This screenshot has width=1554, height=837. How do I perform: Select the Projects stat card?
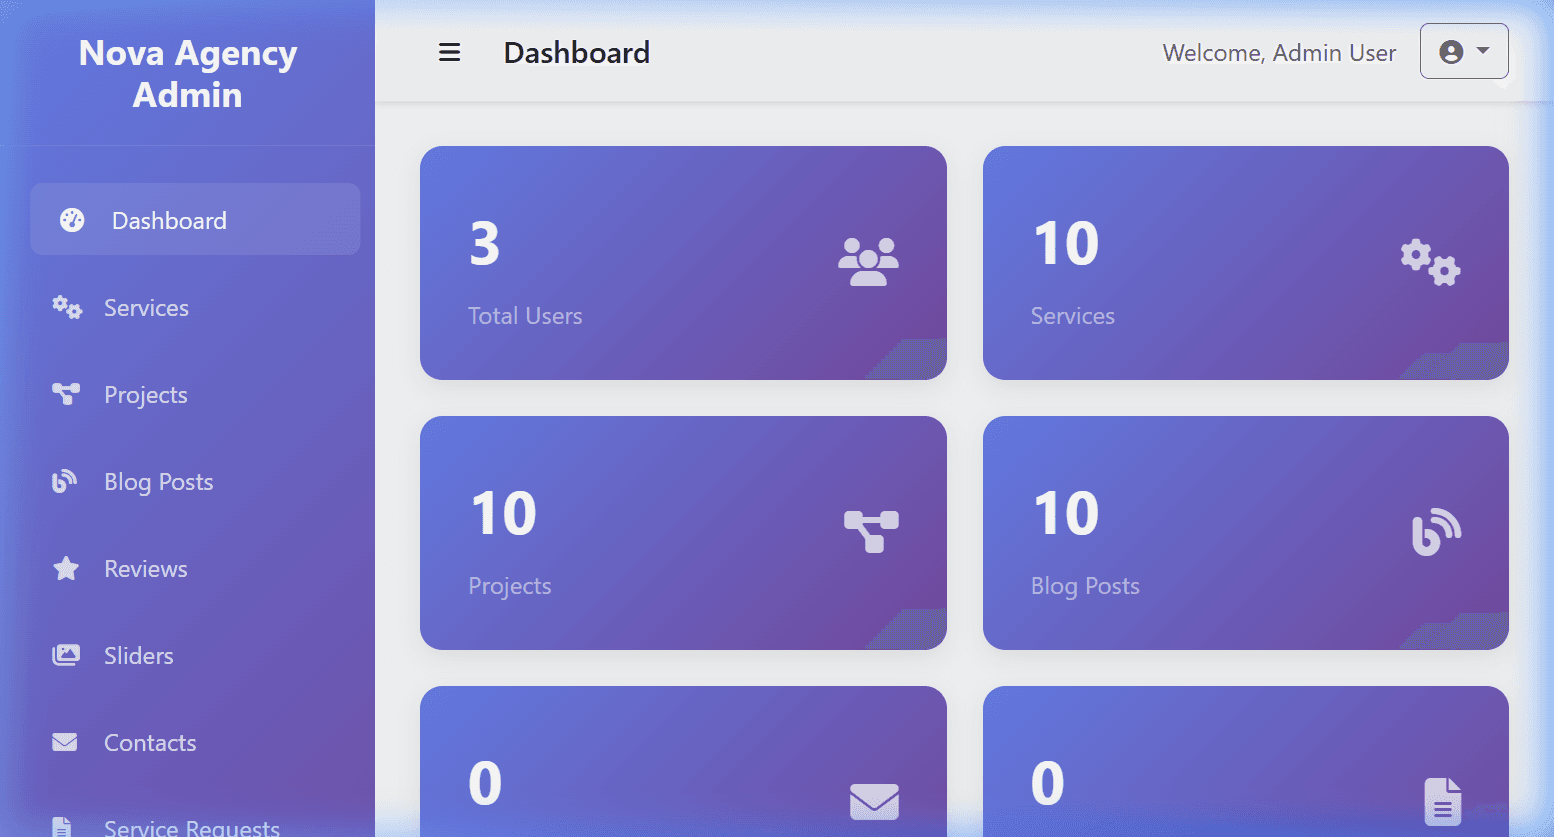(683, 533)
